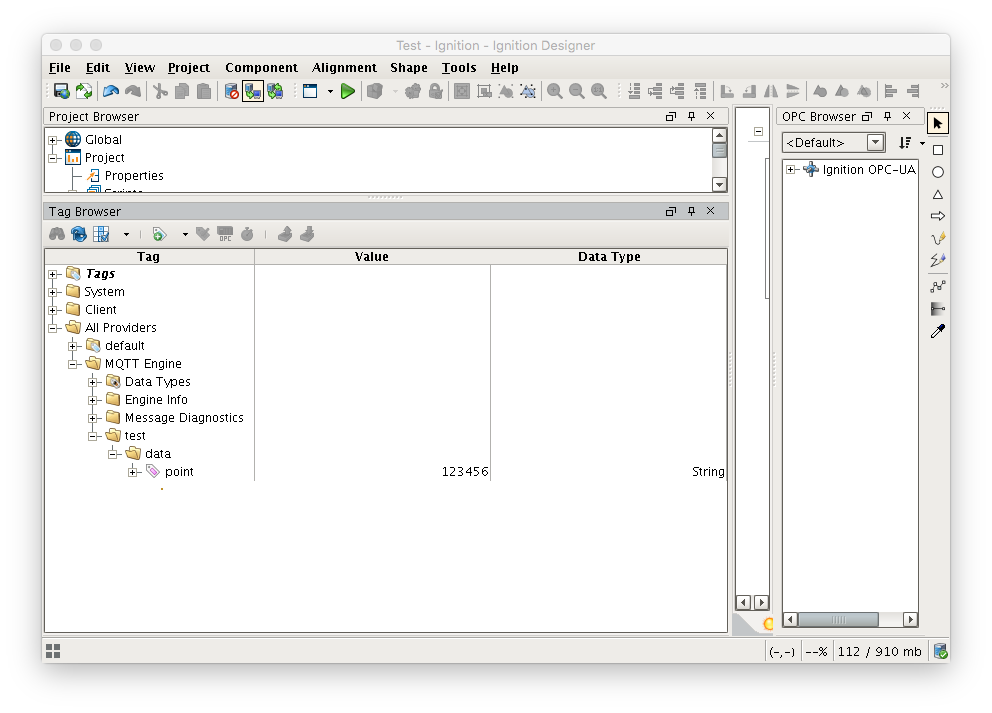Click the Copy icon in toolbar
Viewport: 992px width, 713px height.
pos(182,91)
